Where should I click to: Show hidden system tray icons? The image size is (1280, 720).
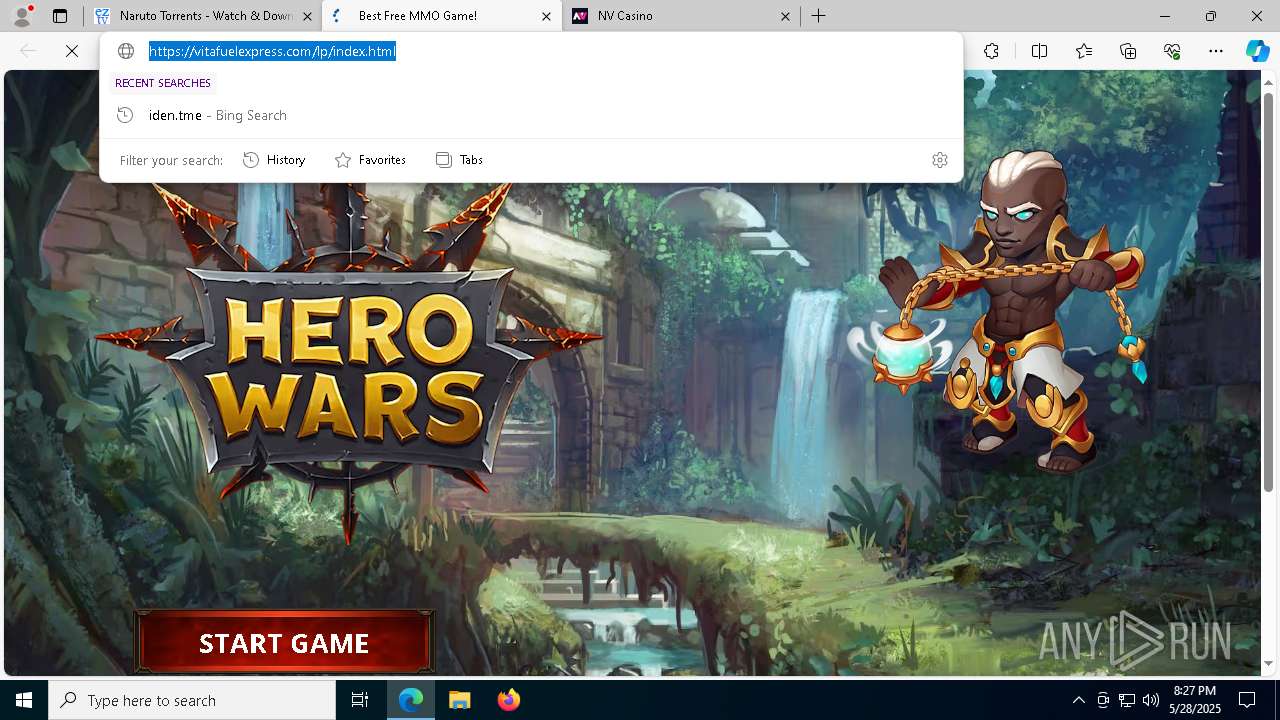[1078, 700]
